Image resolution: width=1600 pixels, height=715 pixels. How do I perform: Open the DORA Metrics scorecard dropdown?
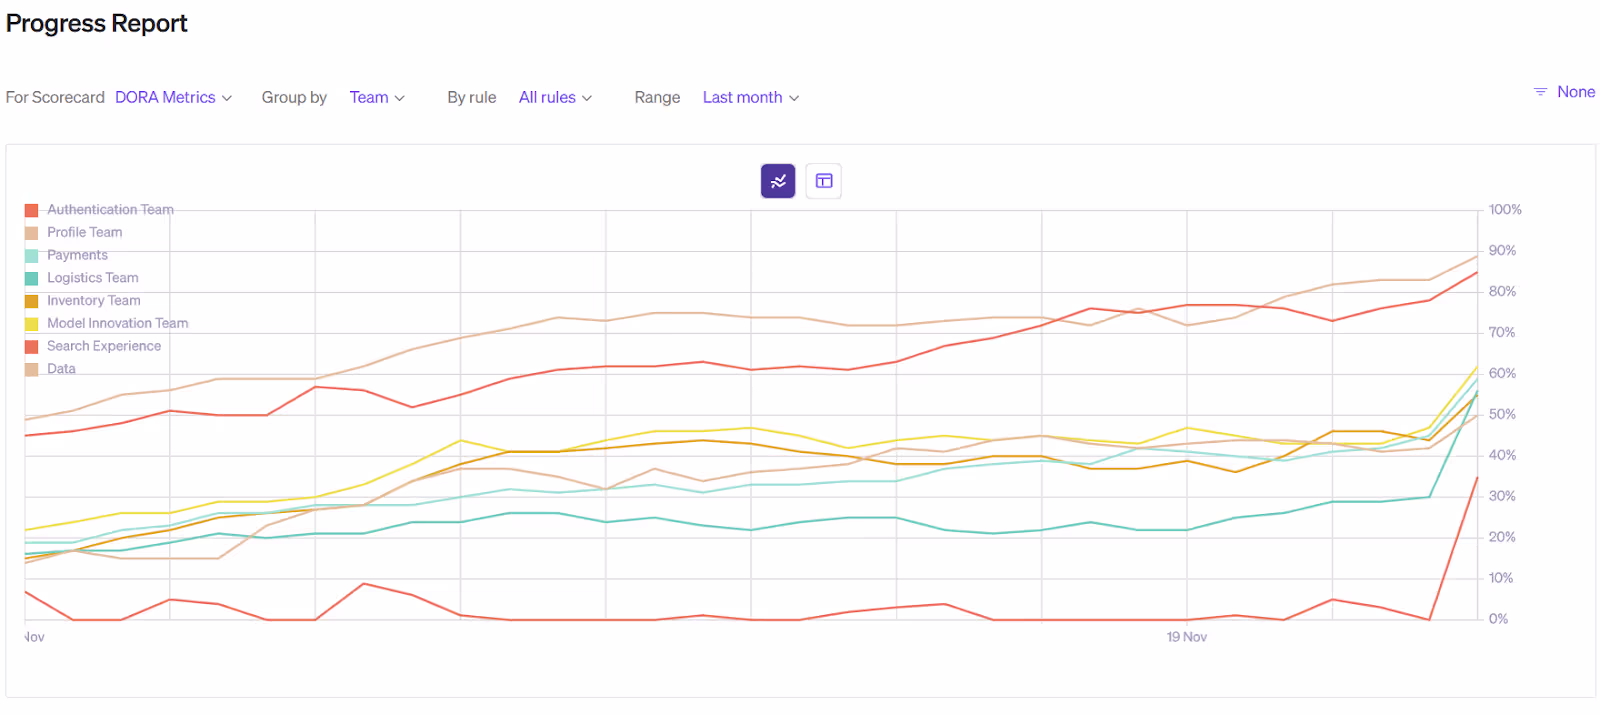[x=174, y=97]
